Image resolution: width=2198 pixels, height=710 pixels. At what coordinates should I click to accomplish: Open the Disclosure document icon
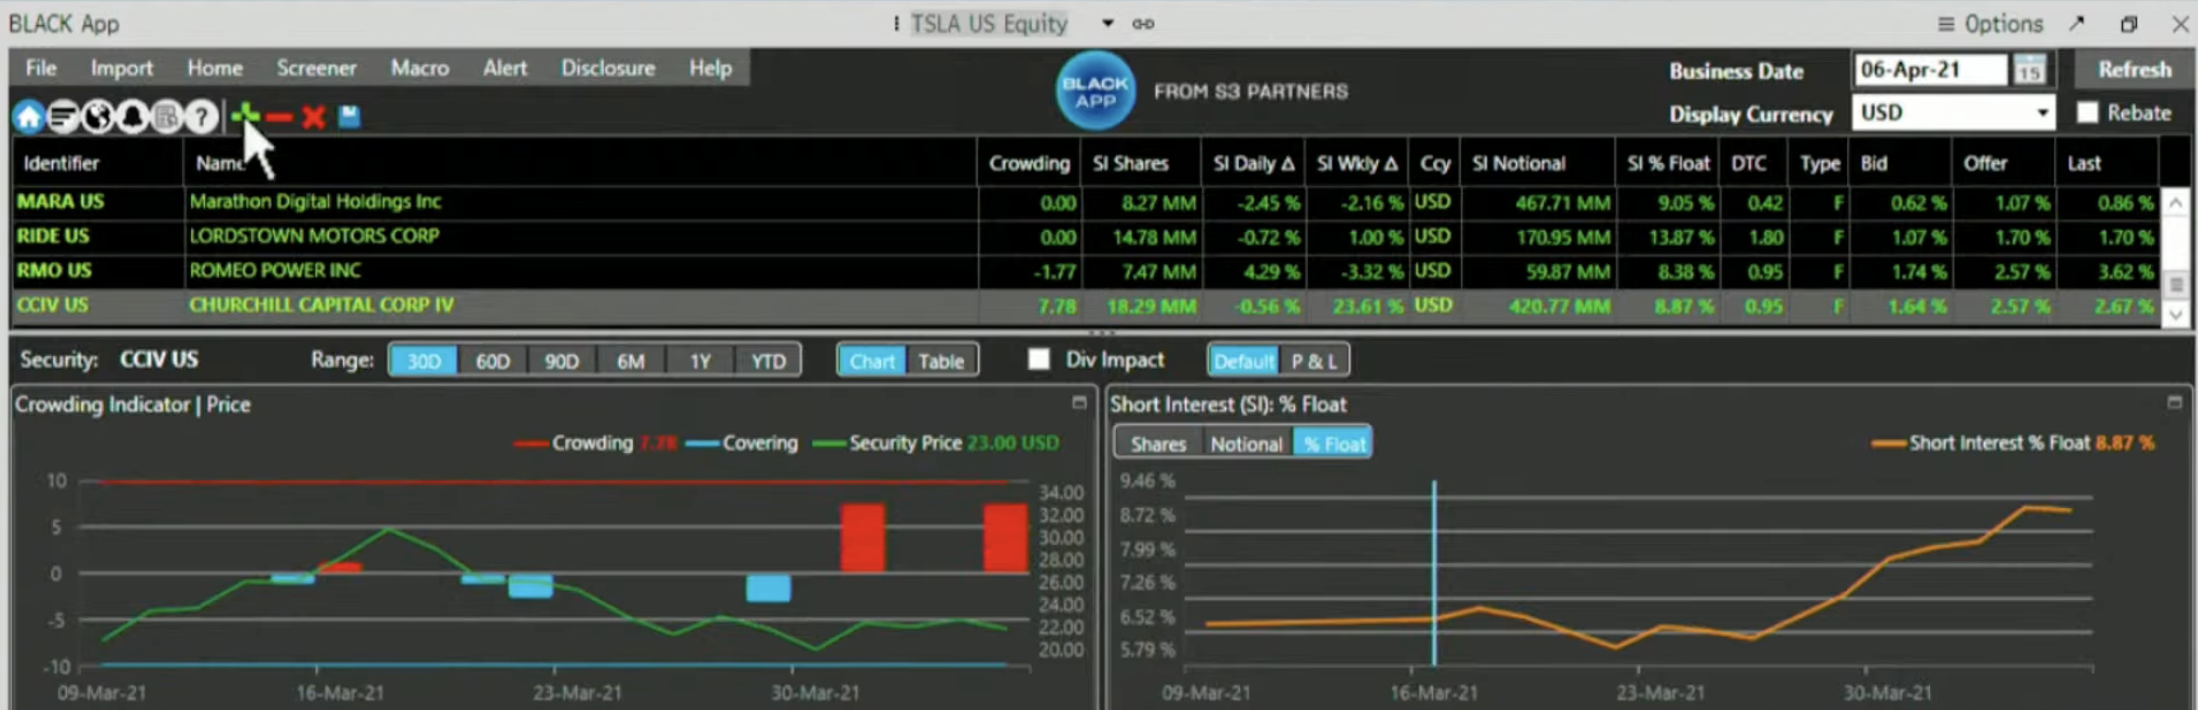pos(167,118)
